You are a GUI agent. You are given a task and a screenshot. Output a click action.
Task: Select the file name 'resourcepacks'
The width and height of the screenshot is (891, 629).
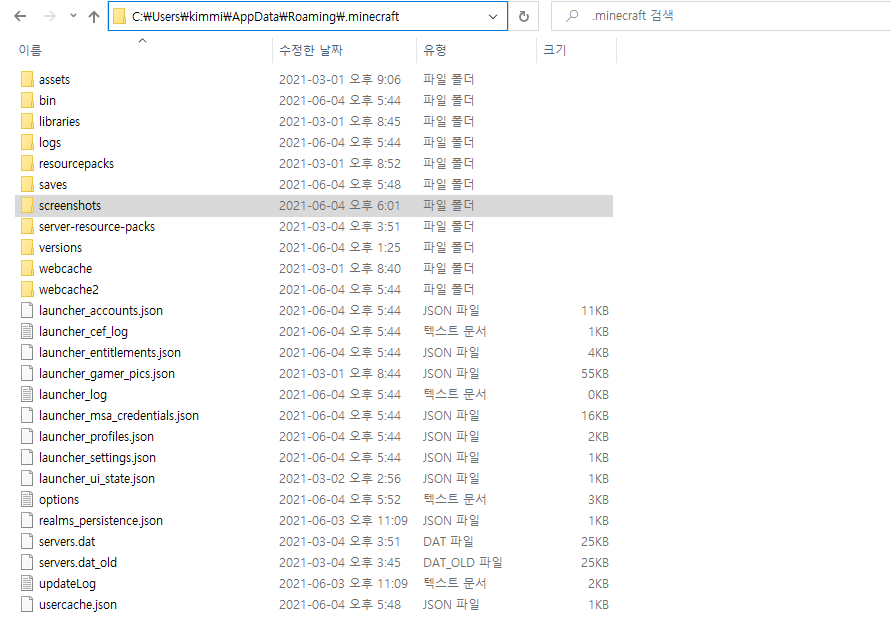77,164
